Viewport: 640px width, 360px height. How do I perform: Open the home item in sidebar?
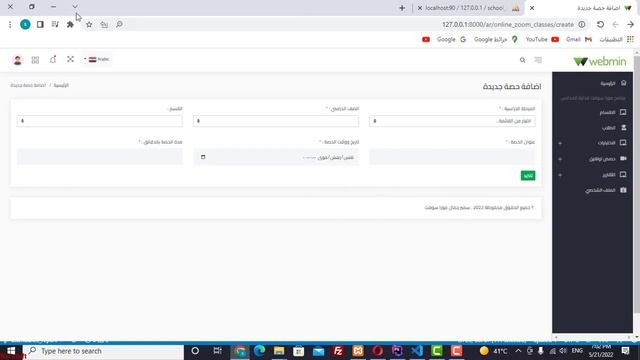point(613,83)
